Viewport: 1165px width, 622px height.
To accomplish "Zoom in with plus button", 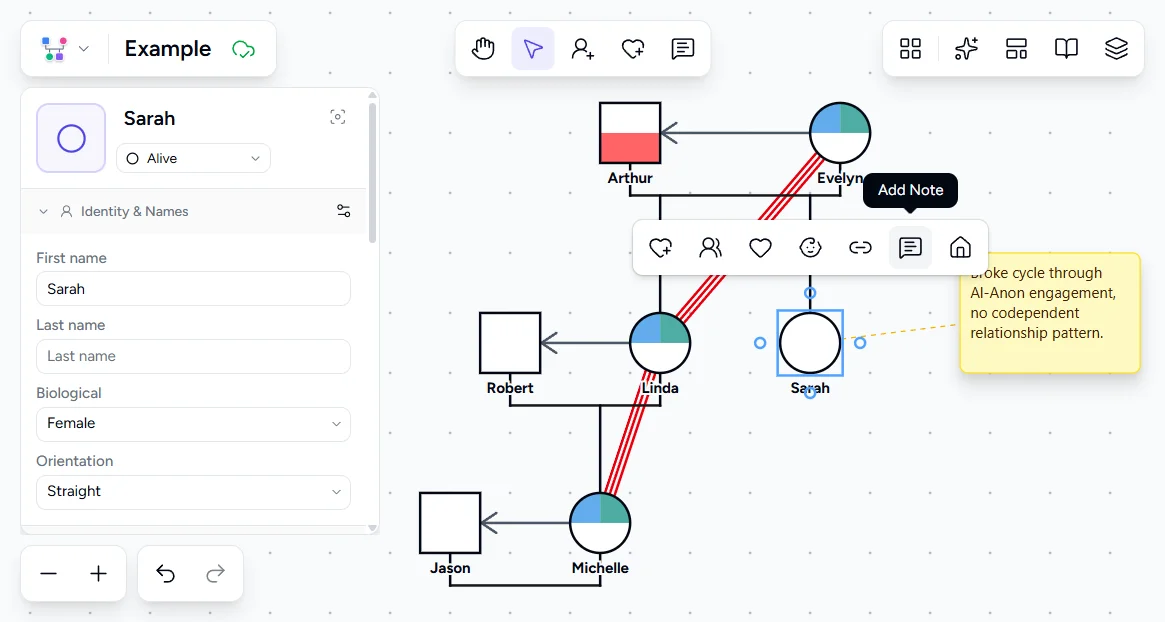I will coord(98,574).
